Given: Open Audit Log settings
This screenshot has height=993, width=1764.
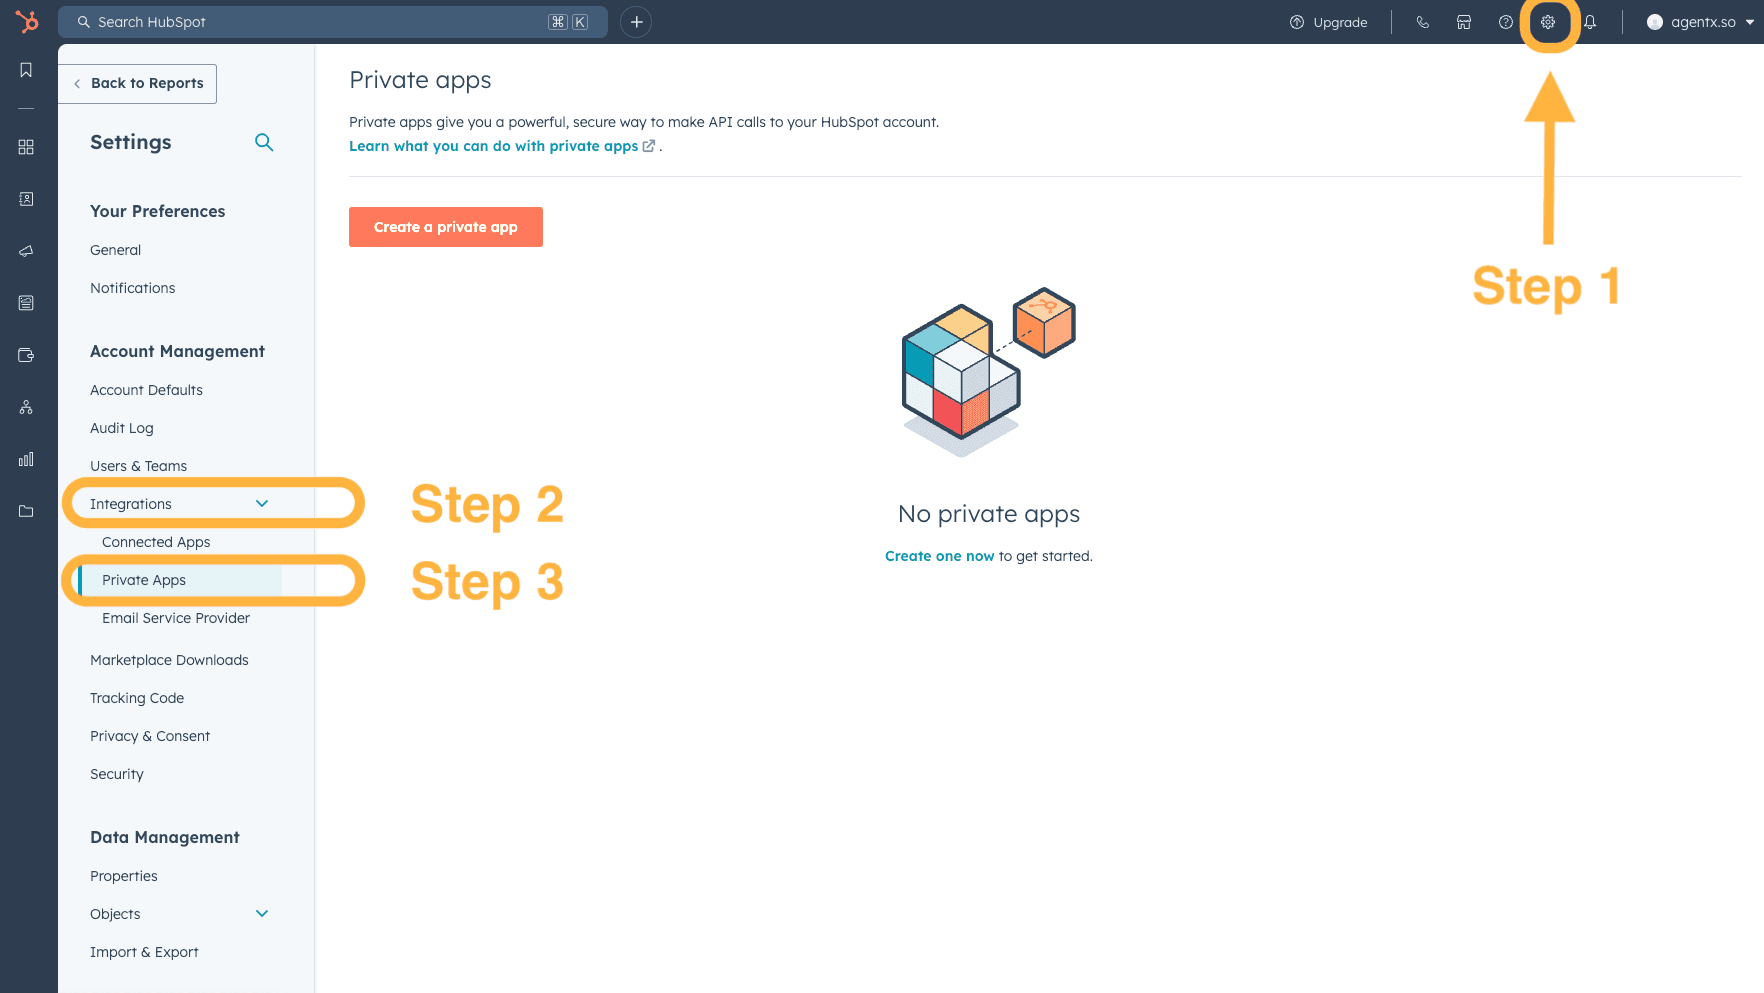Looking at the screenshot, I should pos(122,428).
